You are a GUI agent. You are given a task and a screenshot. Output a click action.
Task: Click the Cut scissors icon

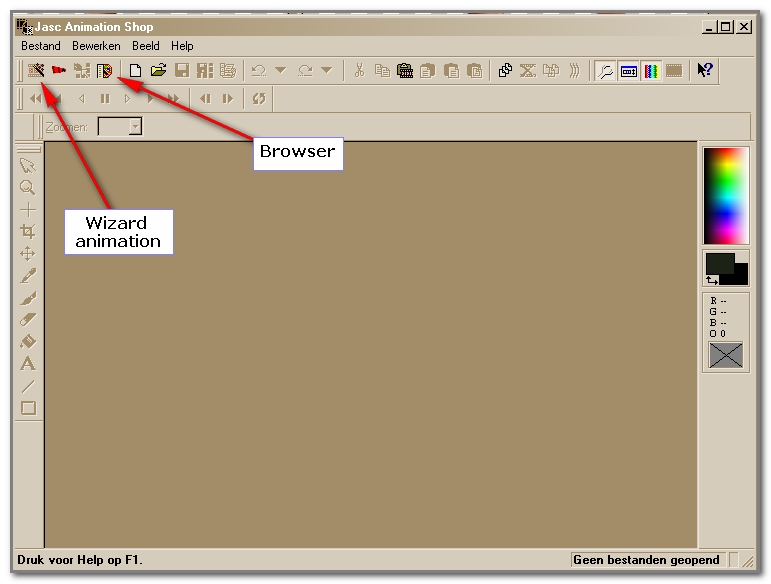click(359, 70)
